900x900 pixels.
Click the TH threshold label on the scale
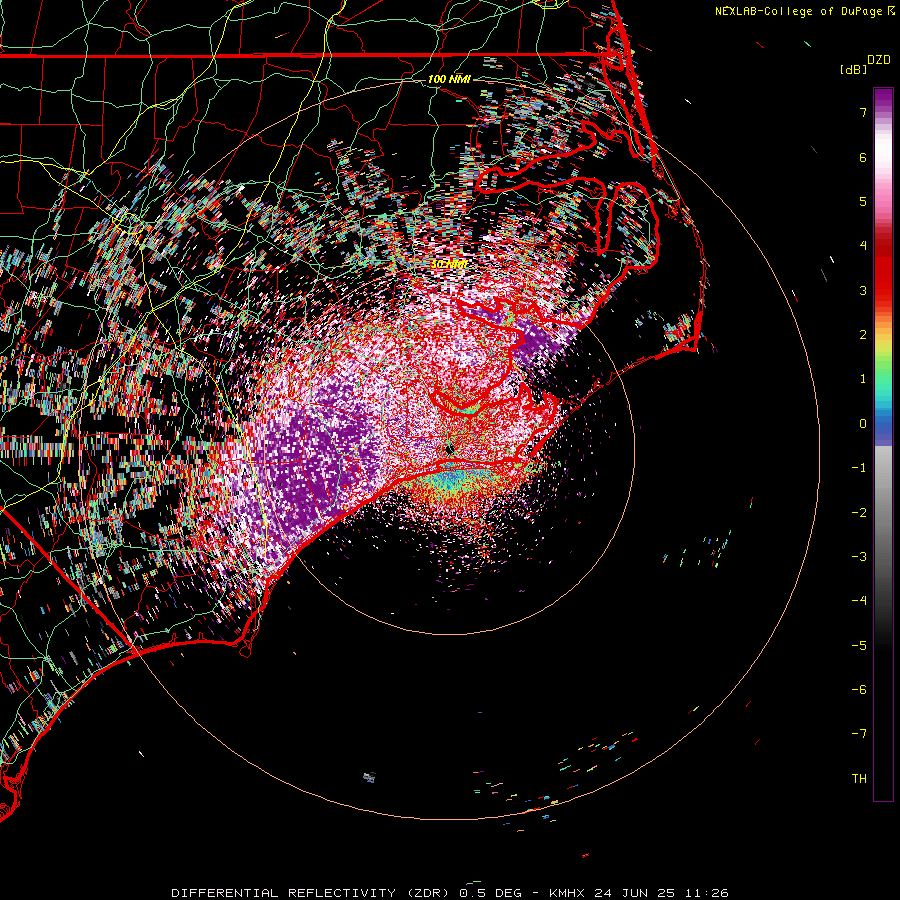pos(859,778)
